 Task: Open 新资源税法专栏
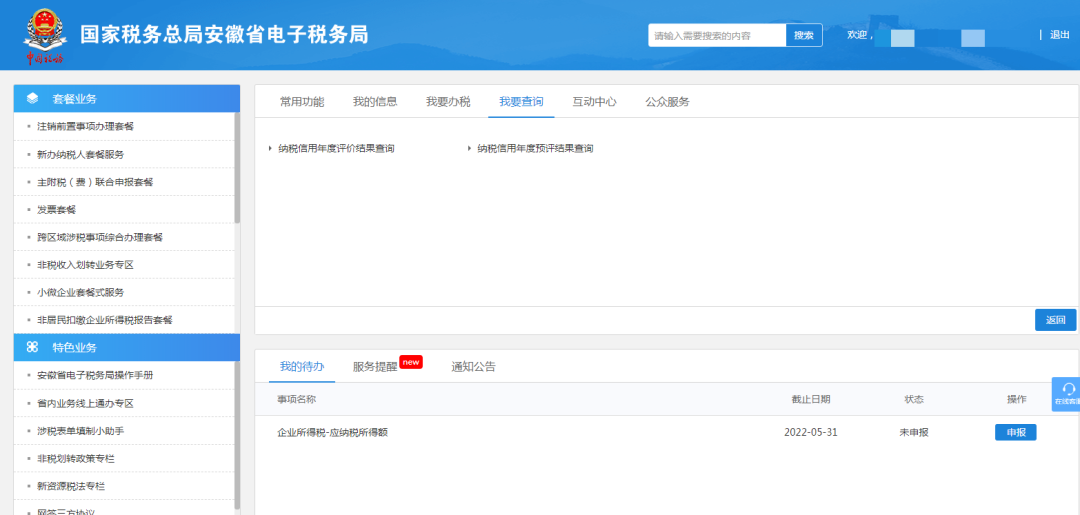[71, 485]
